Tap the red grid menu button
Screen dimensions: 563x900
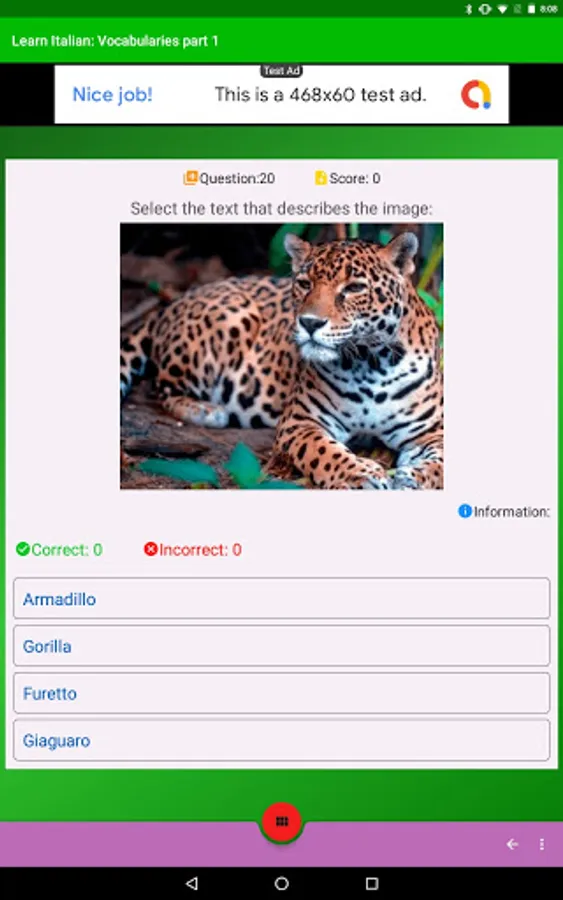[x=281, y=821]
